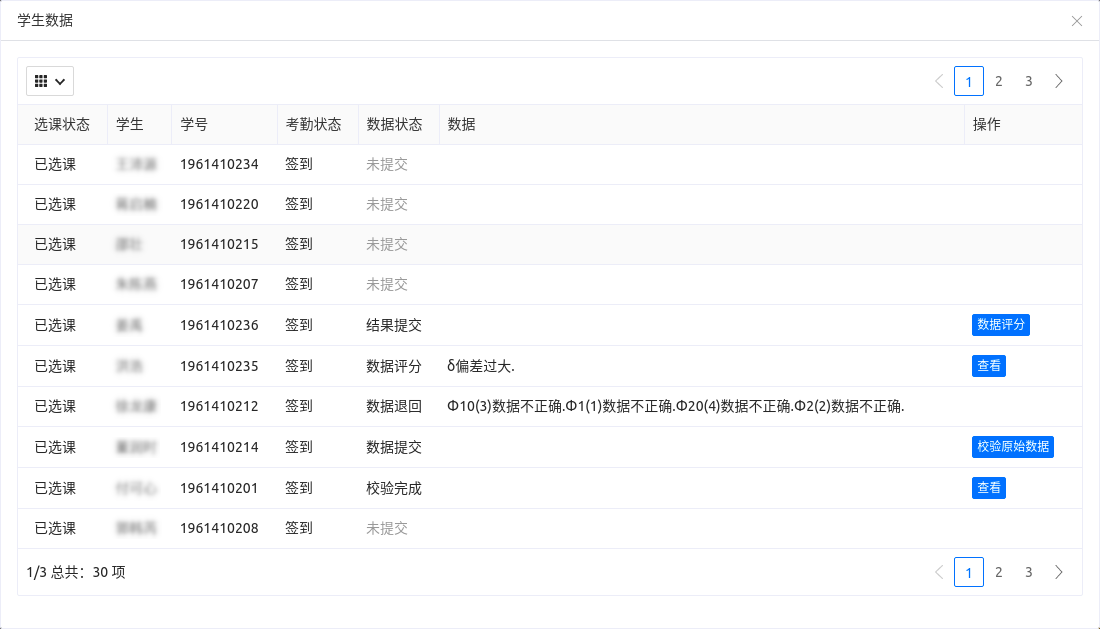1100x629 pixels.
Task: Go to page 2 in top pagination
Action: 998,81
